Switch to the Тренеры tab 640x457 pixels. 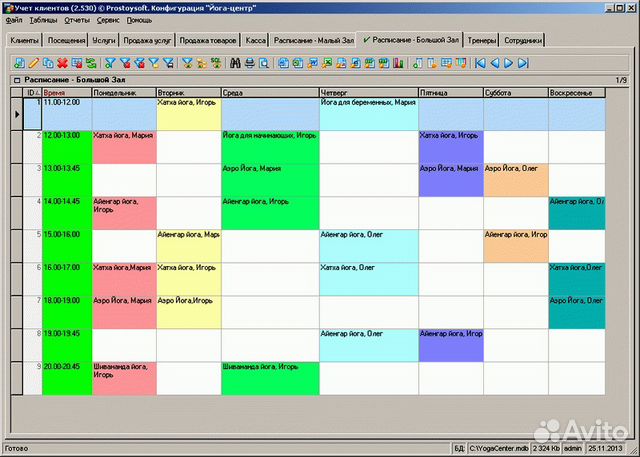tap(480, 41)
